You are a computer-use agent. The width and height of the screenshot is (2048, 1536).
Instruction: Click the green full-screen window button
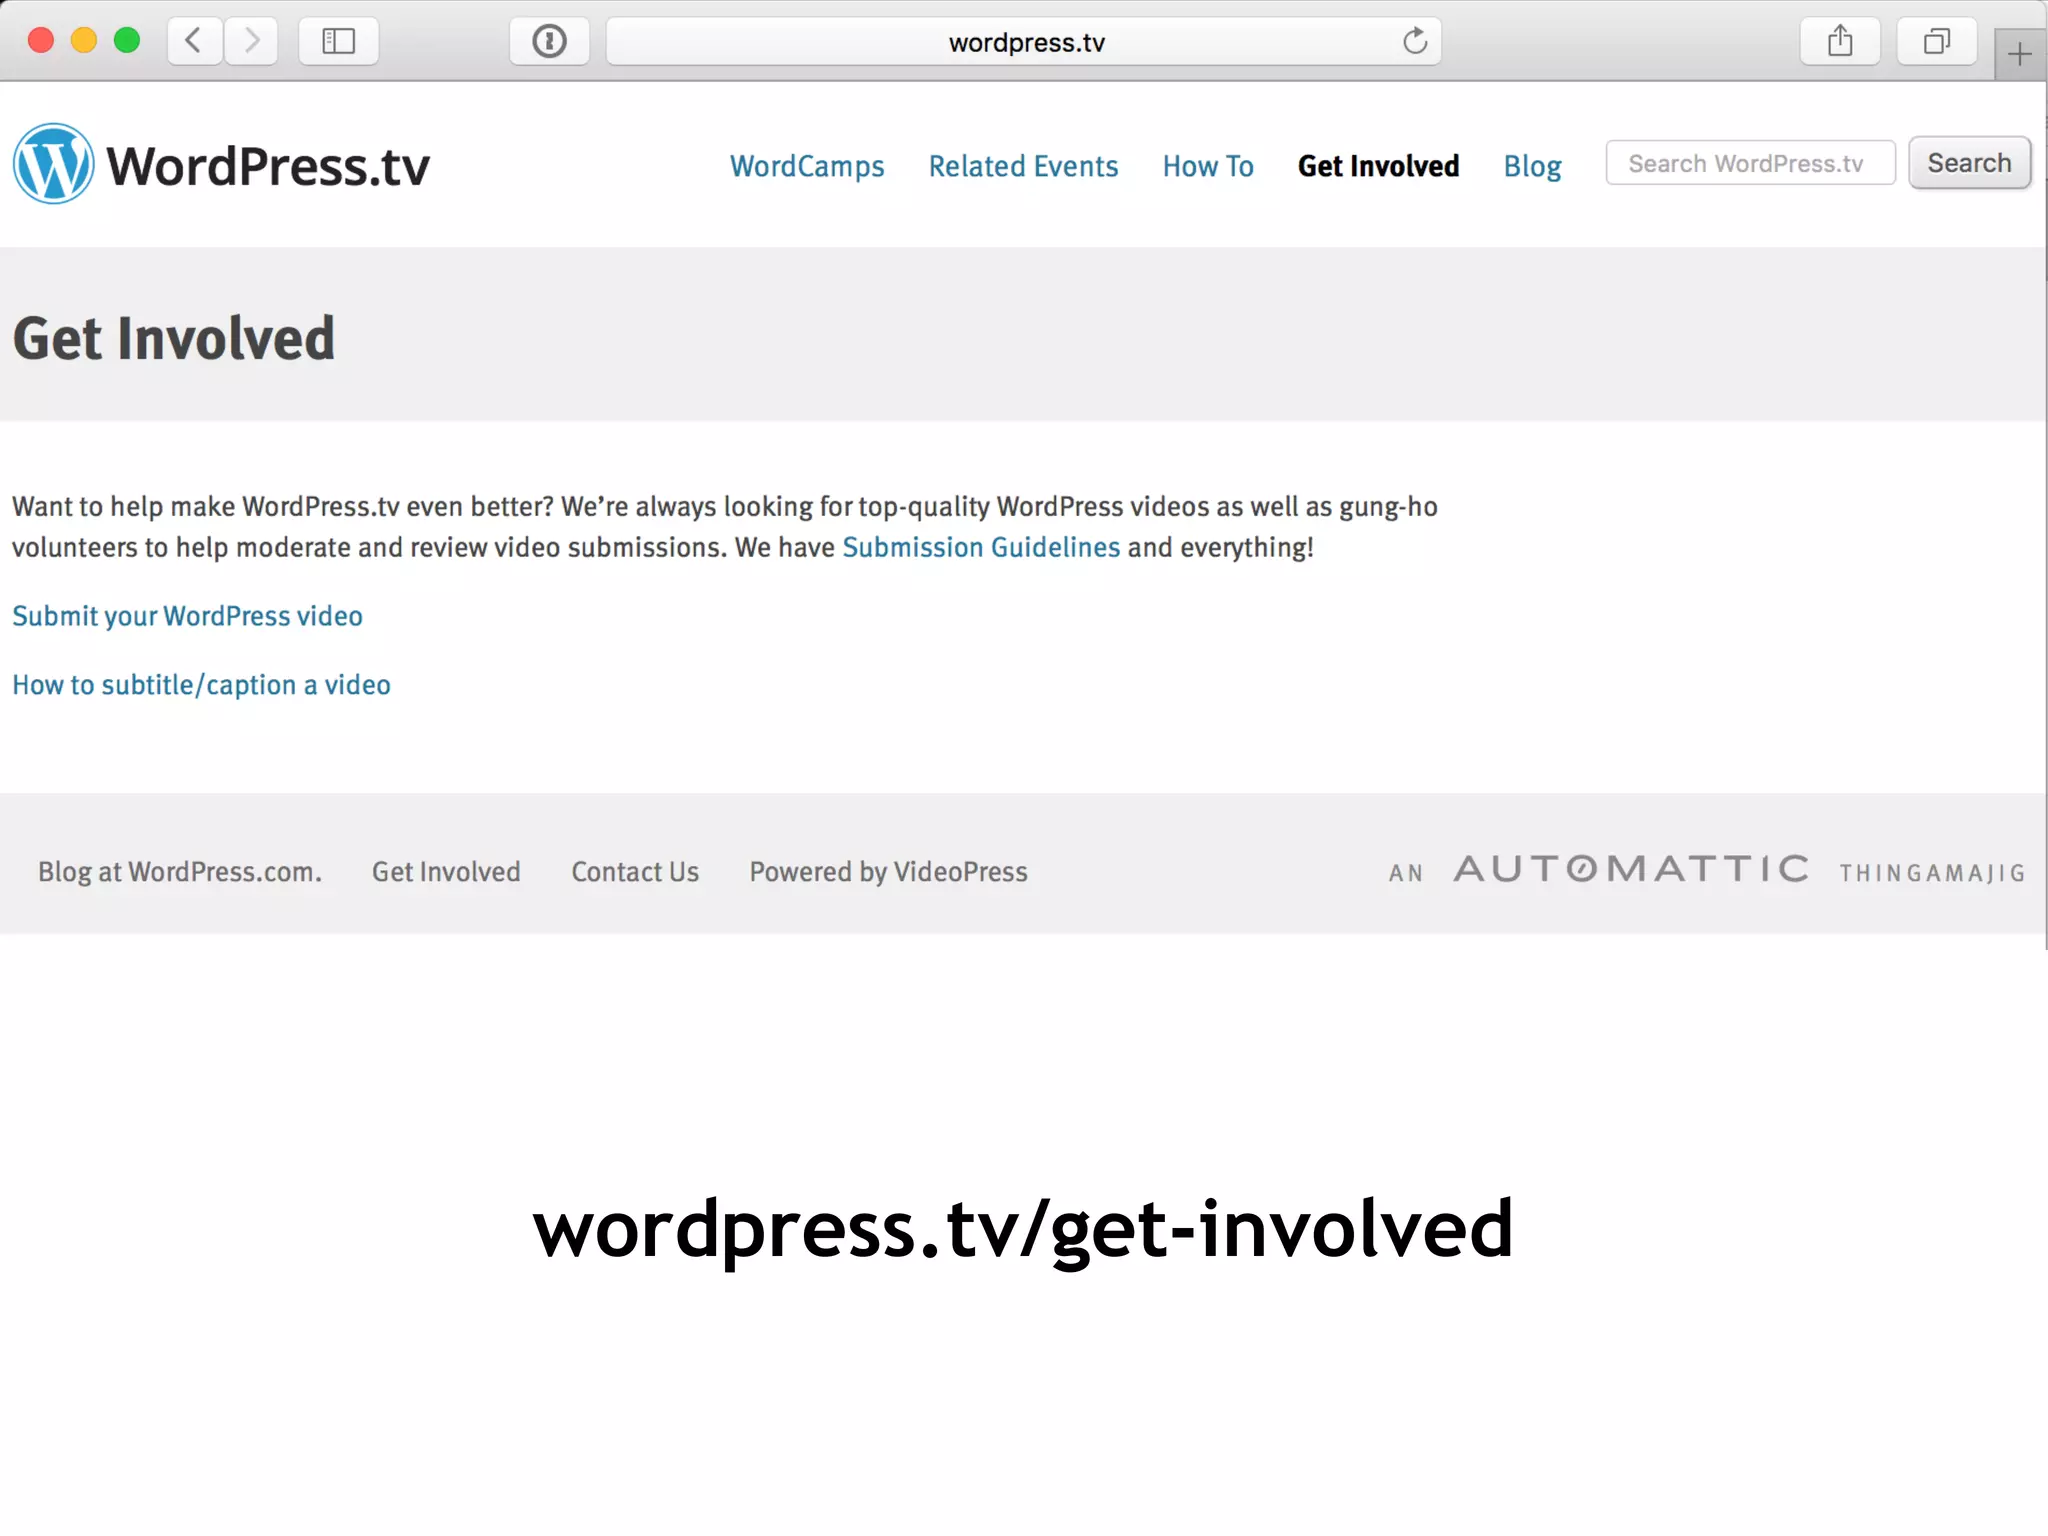[127, 41]
